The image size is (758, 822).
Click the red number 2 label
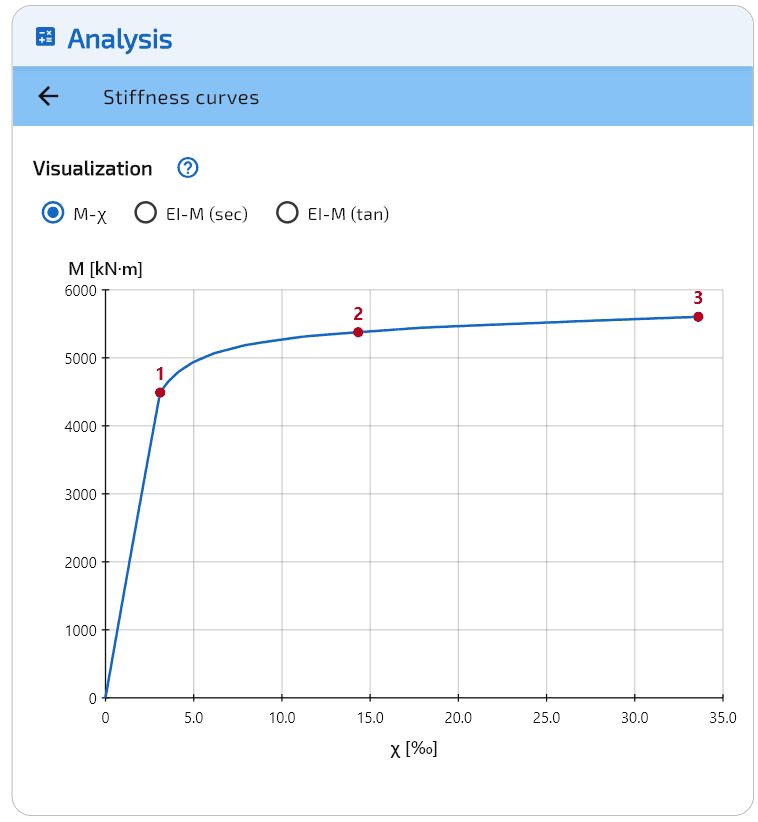(358, 313)
